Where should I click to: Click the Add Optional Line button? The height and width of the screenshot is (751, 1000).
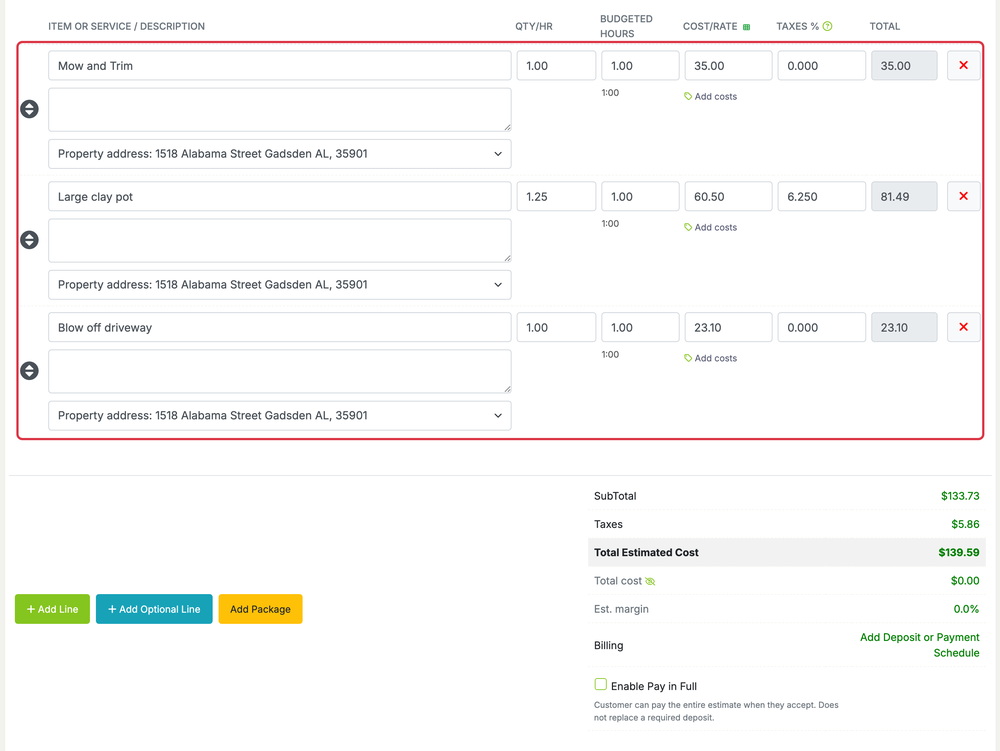click(x=154, y=609)
